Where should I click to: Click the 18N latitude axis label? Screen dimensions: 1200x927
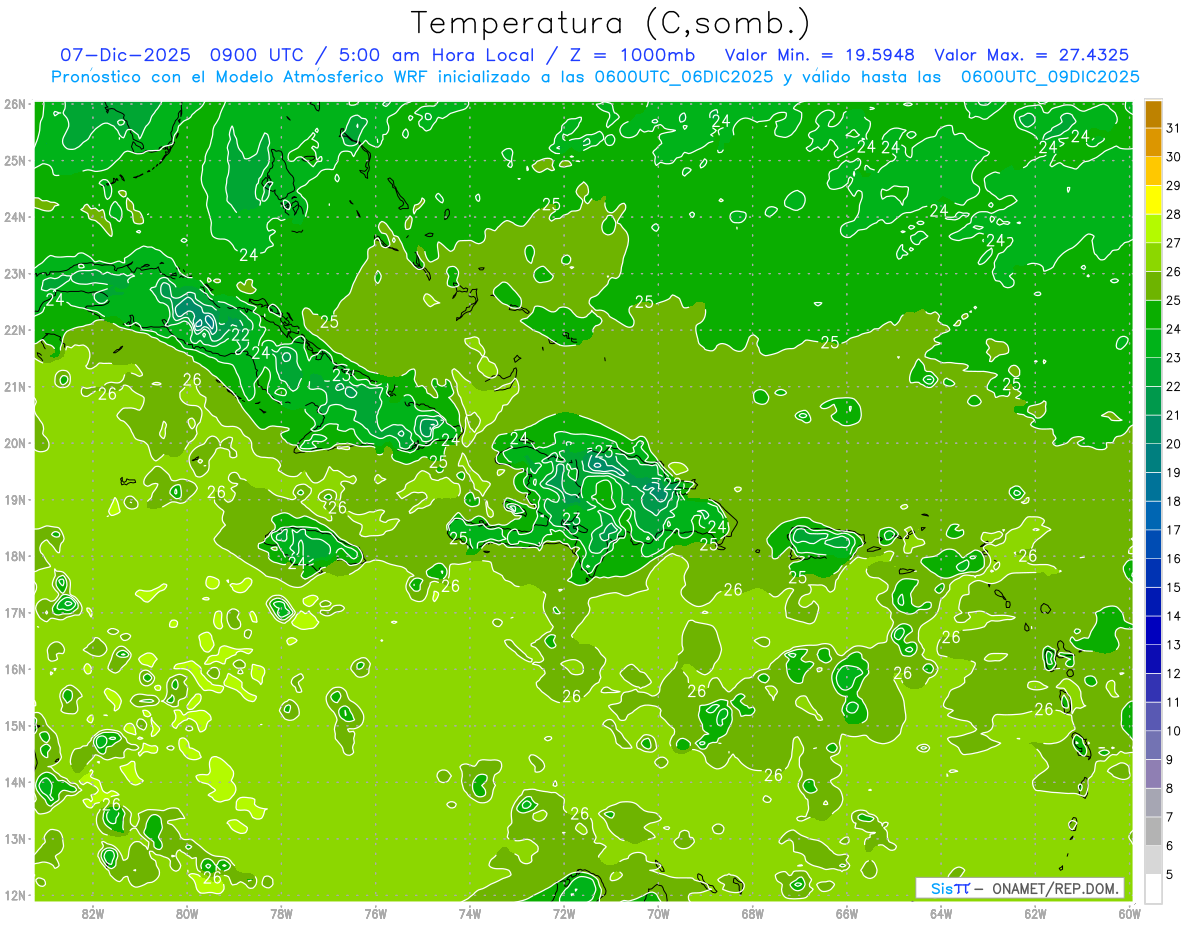[15, 556]
